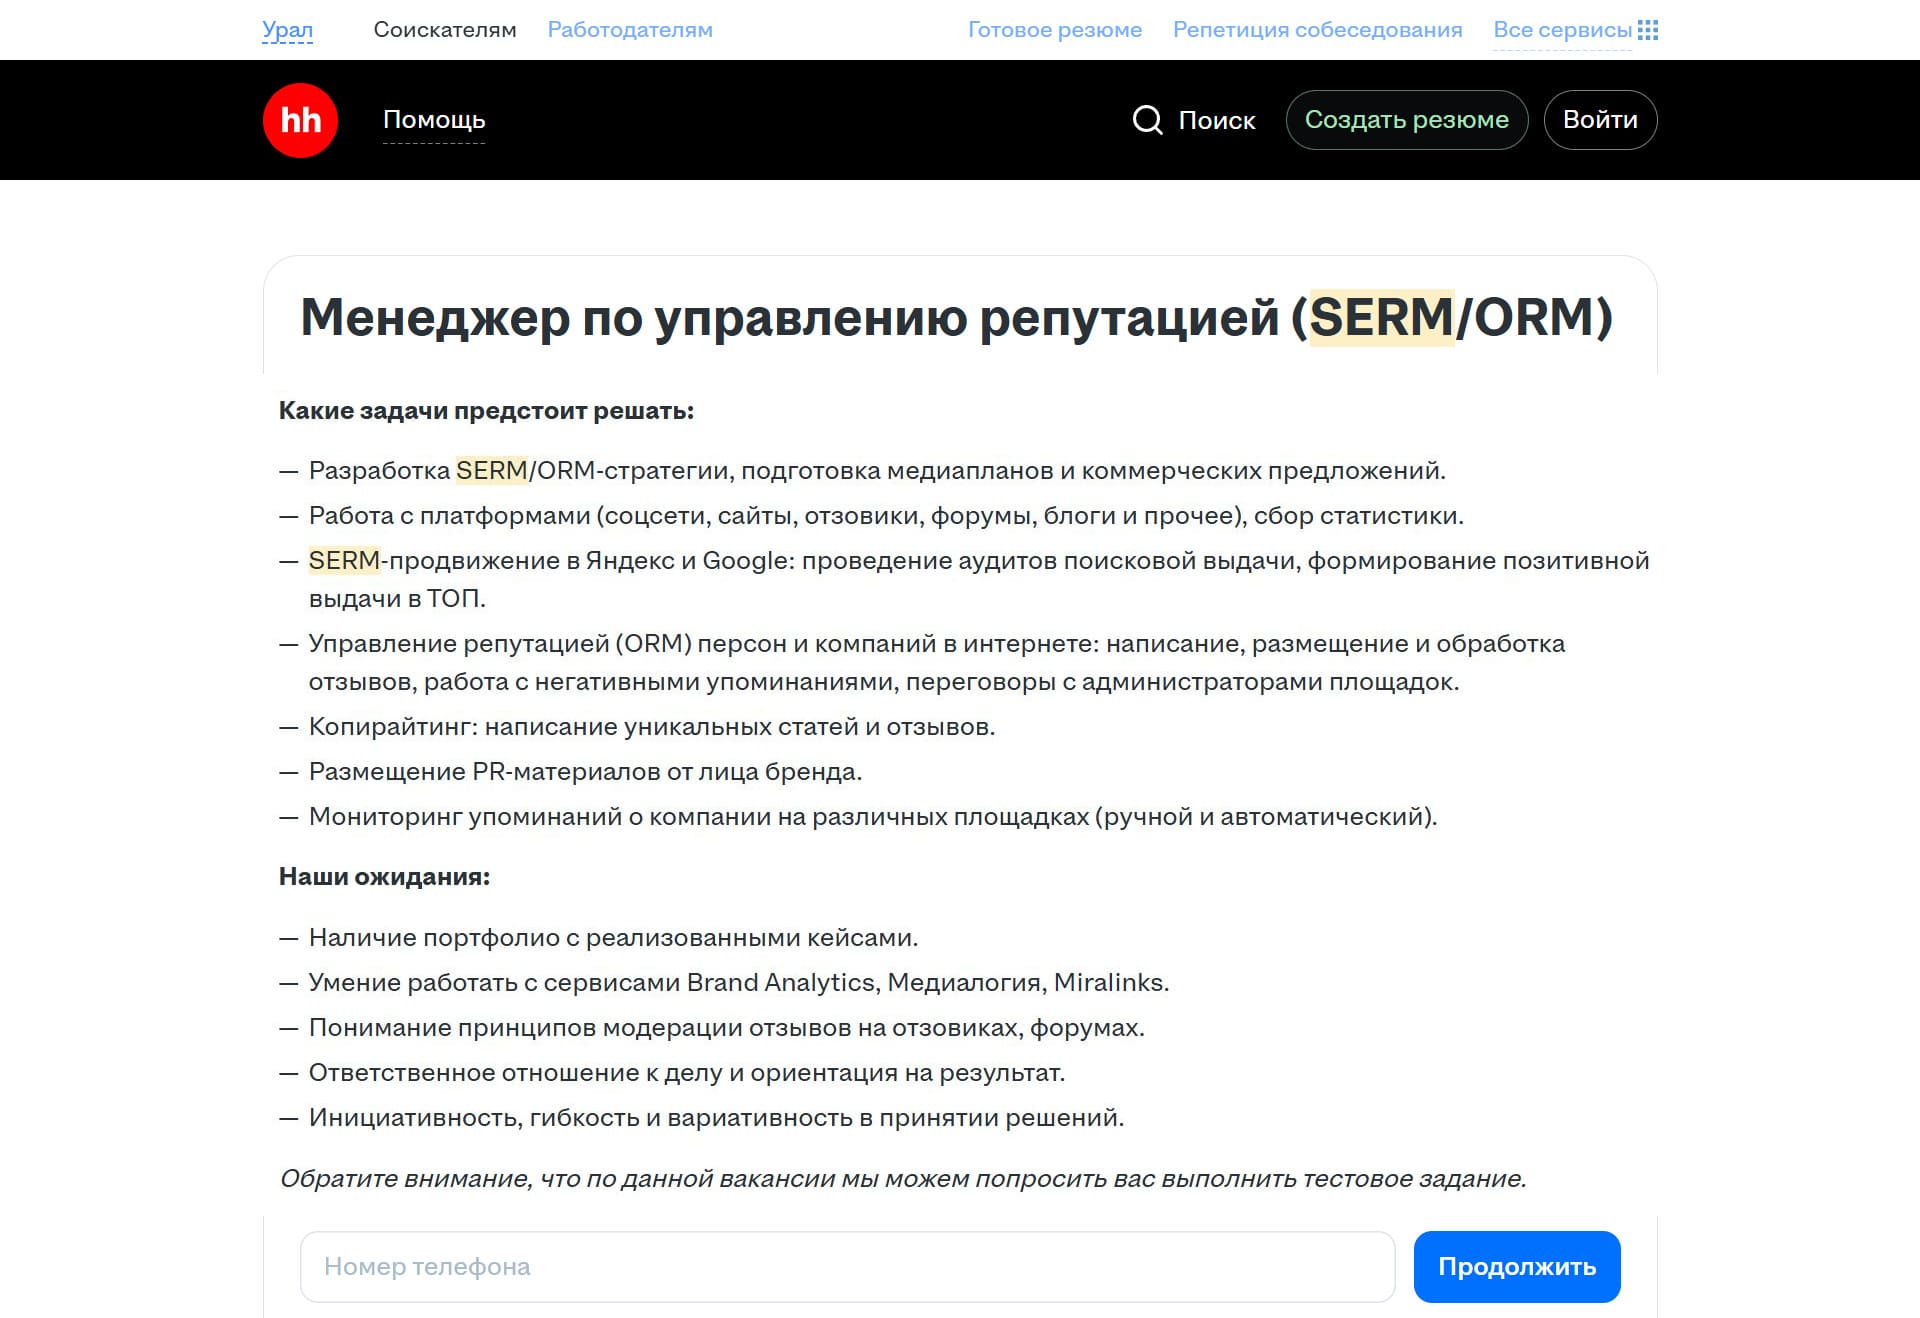Click the search magnifier icon
The height and width of the screenshot is (1318, 1920).
tap(1148, 120)
